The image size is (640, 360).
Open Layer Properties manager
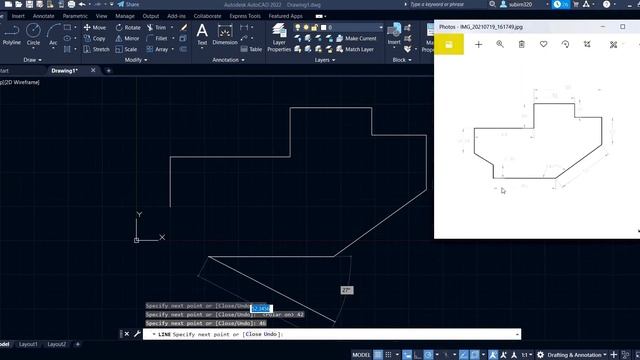point(279,38)
